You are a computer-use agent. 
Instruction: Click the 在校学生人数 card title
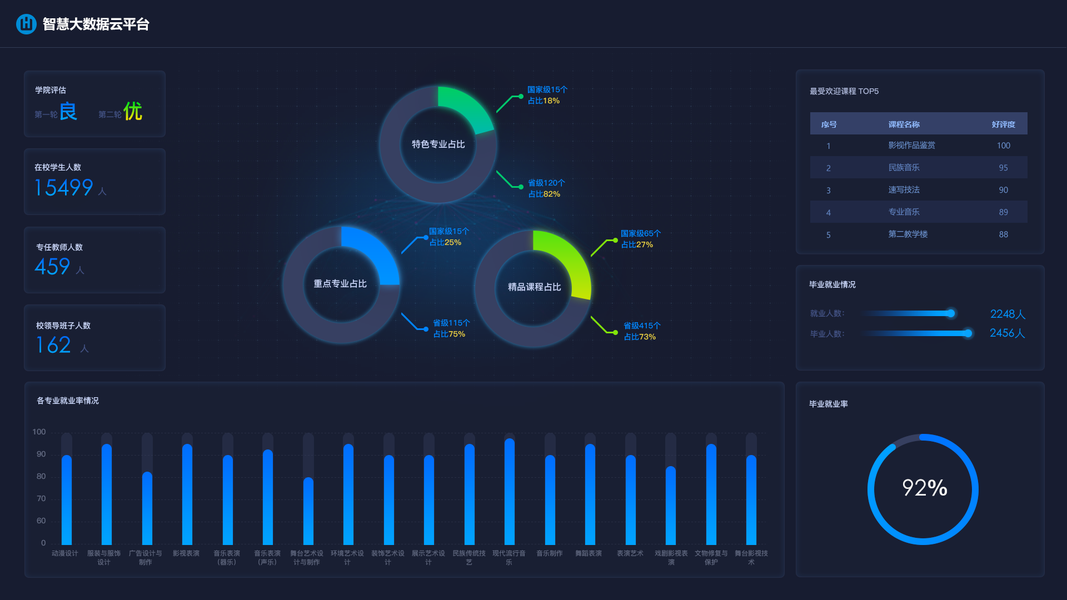58,167
